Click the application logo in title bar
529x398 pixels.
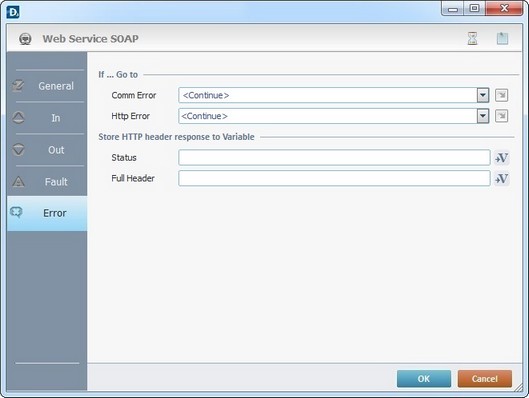13,12
